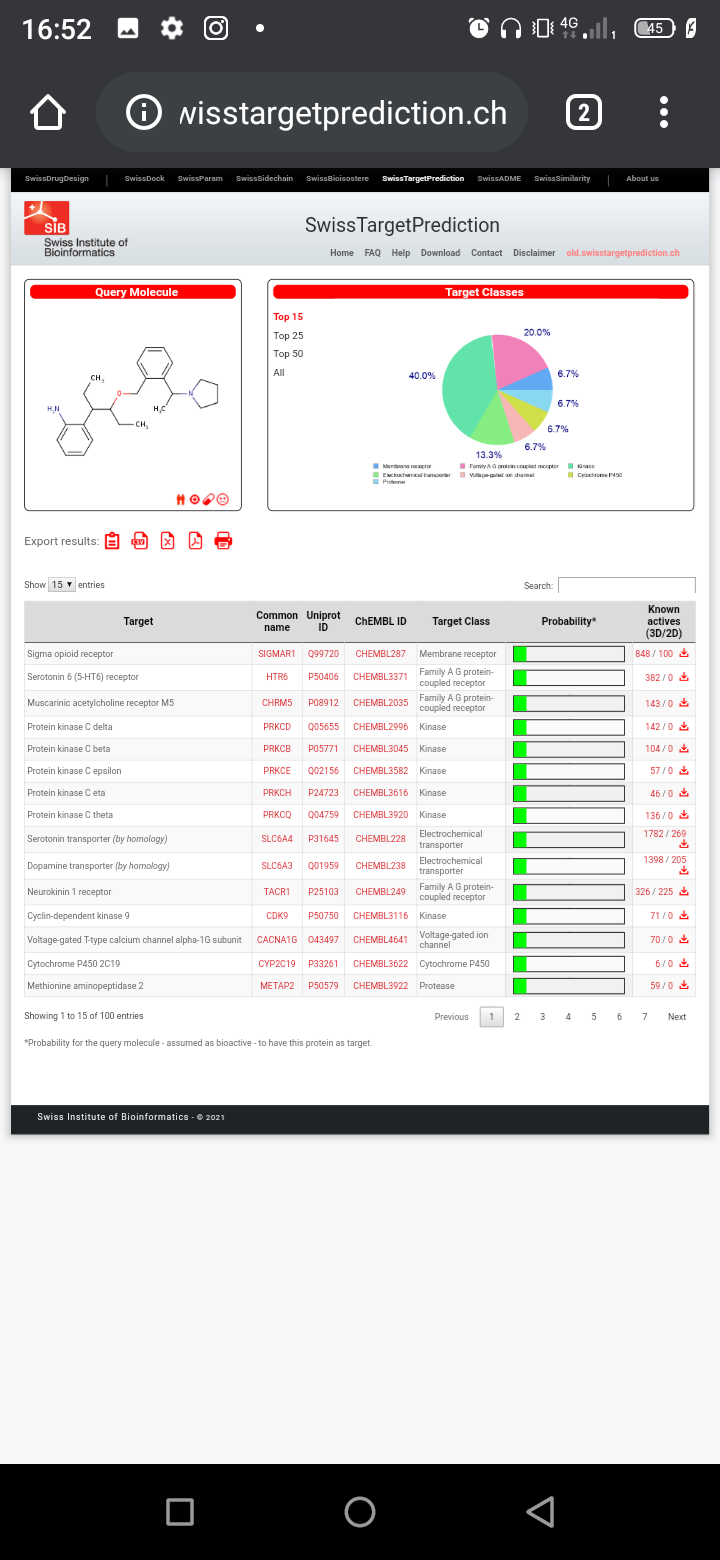Copy results to clipboard icon
This screenshot has height=1560, width=720.
tap(112, 541)
